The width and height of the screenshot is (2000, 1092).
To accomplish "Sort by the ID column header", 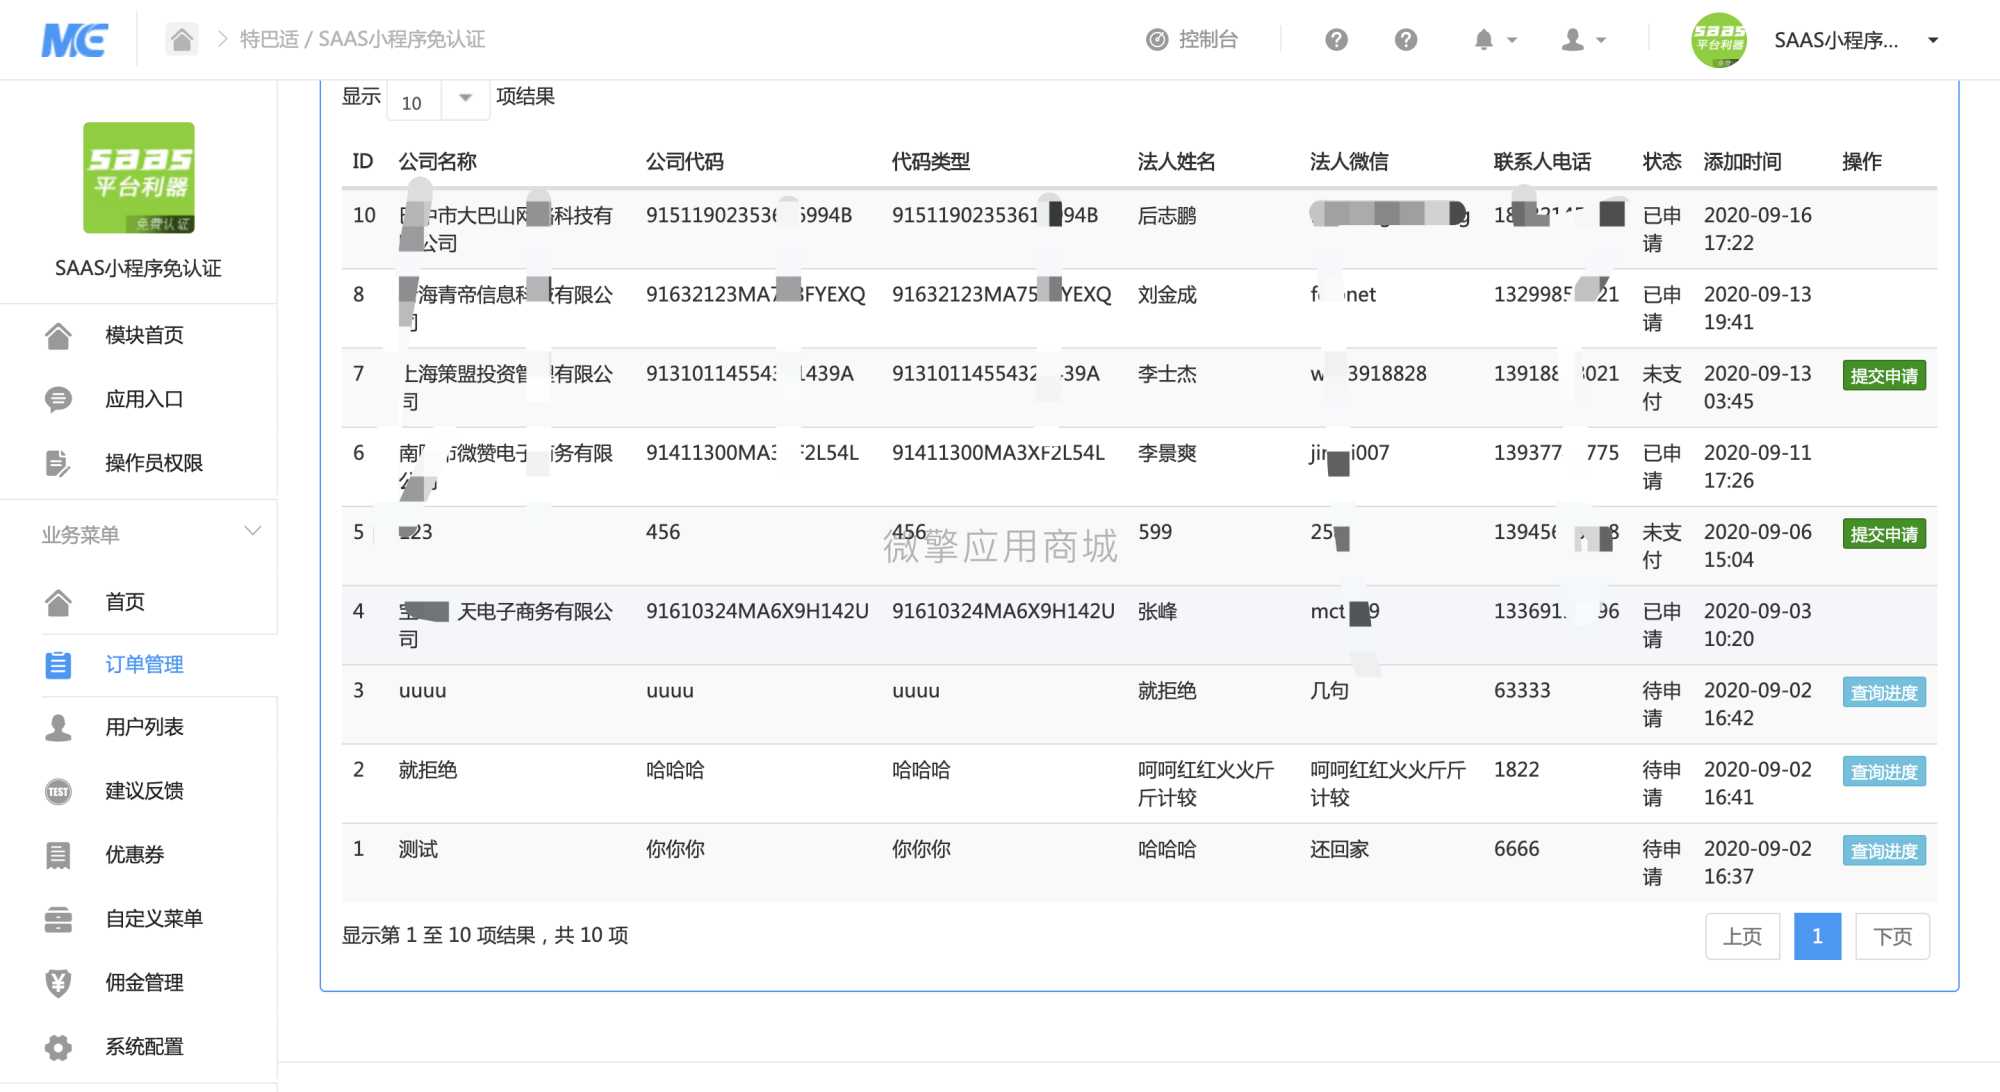I will (363, 162).
